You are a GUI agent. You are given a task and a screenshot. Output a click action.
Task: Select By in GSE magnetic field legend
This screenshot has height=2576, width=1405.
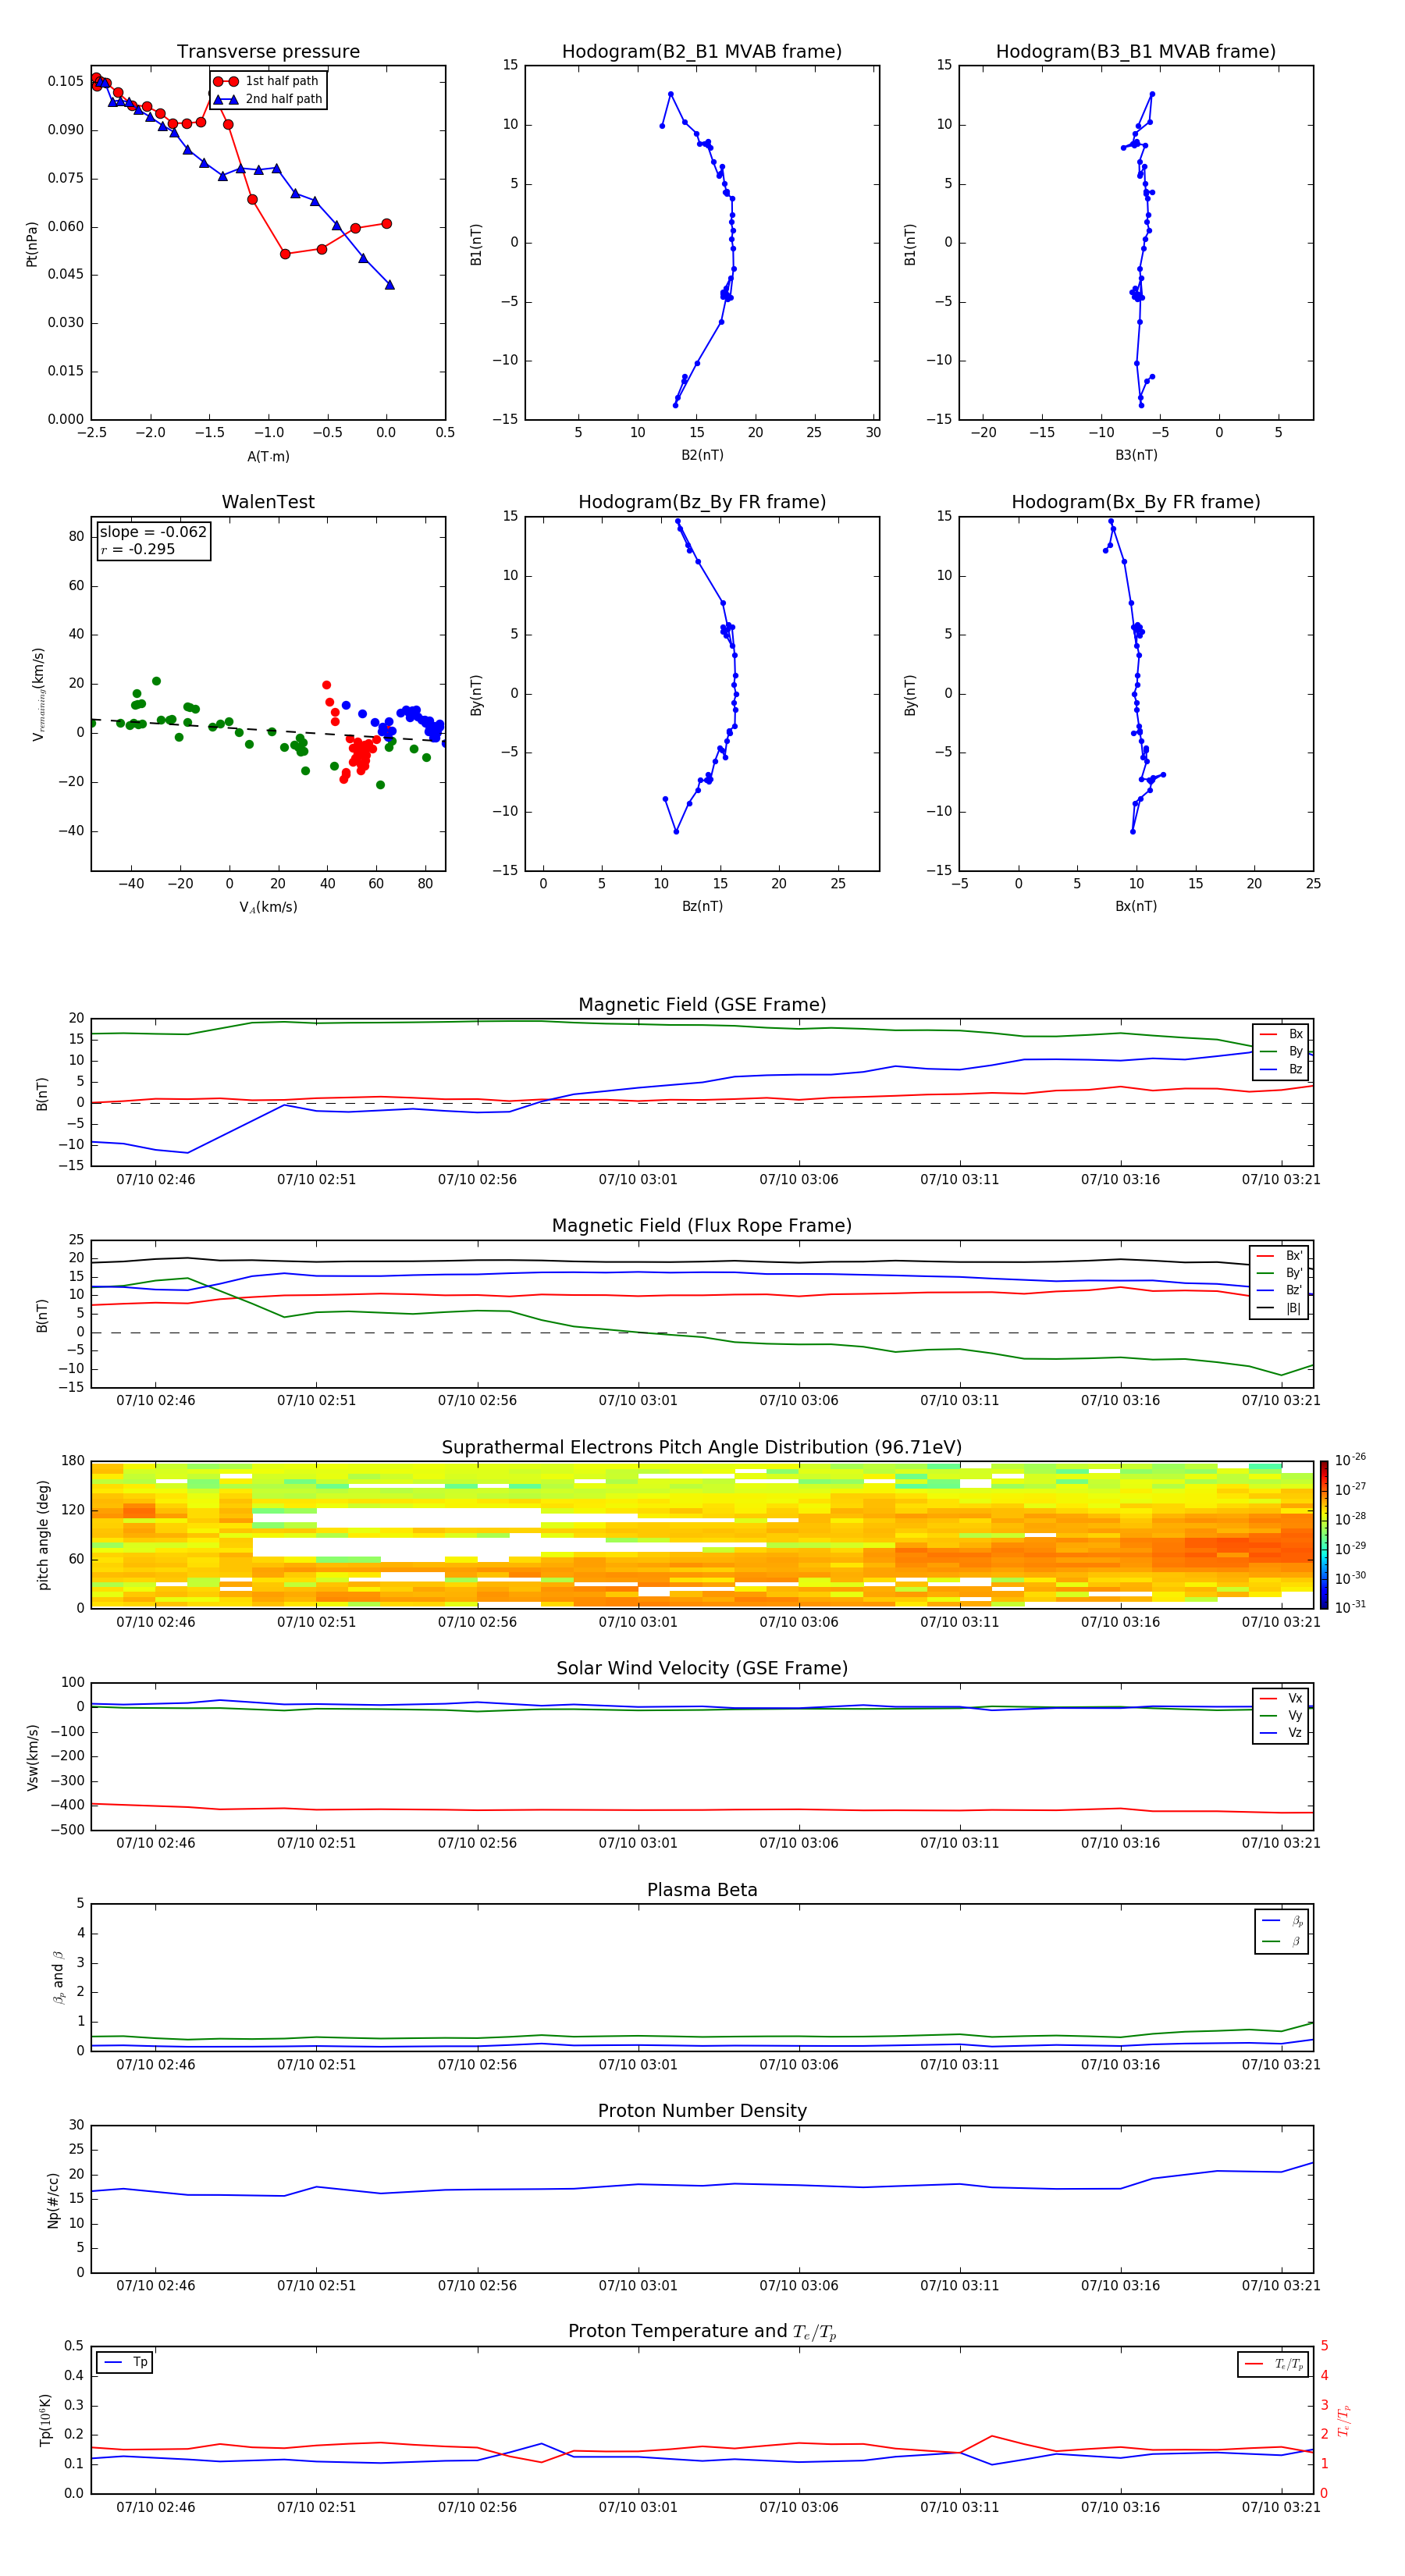pos(1281,1051)
